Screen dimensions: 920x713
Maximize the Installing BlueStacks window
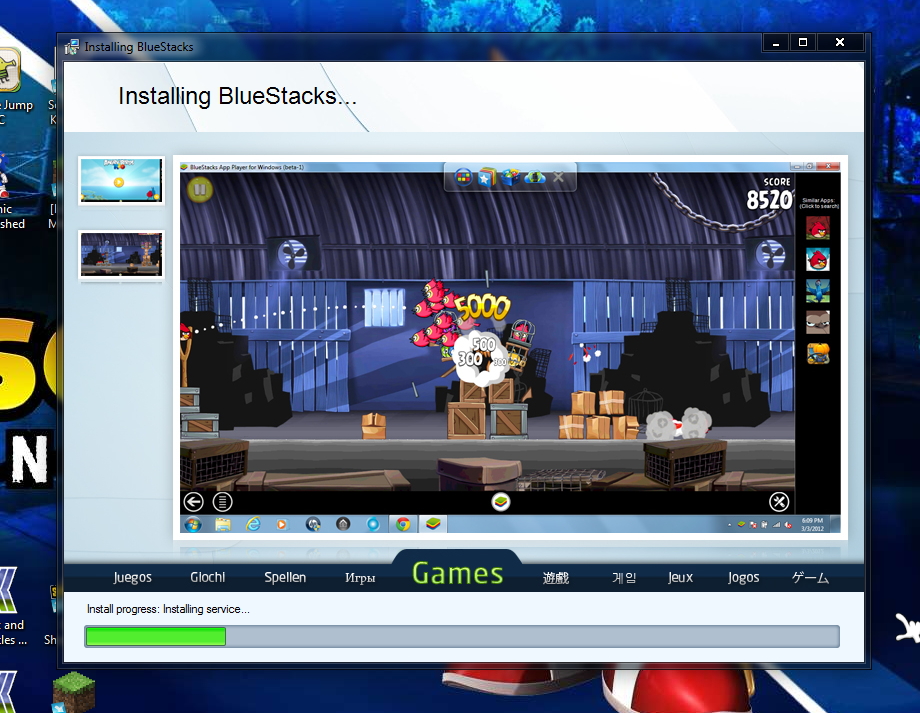(x=803, y=43)
